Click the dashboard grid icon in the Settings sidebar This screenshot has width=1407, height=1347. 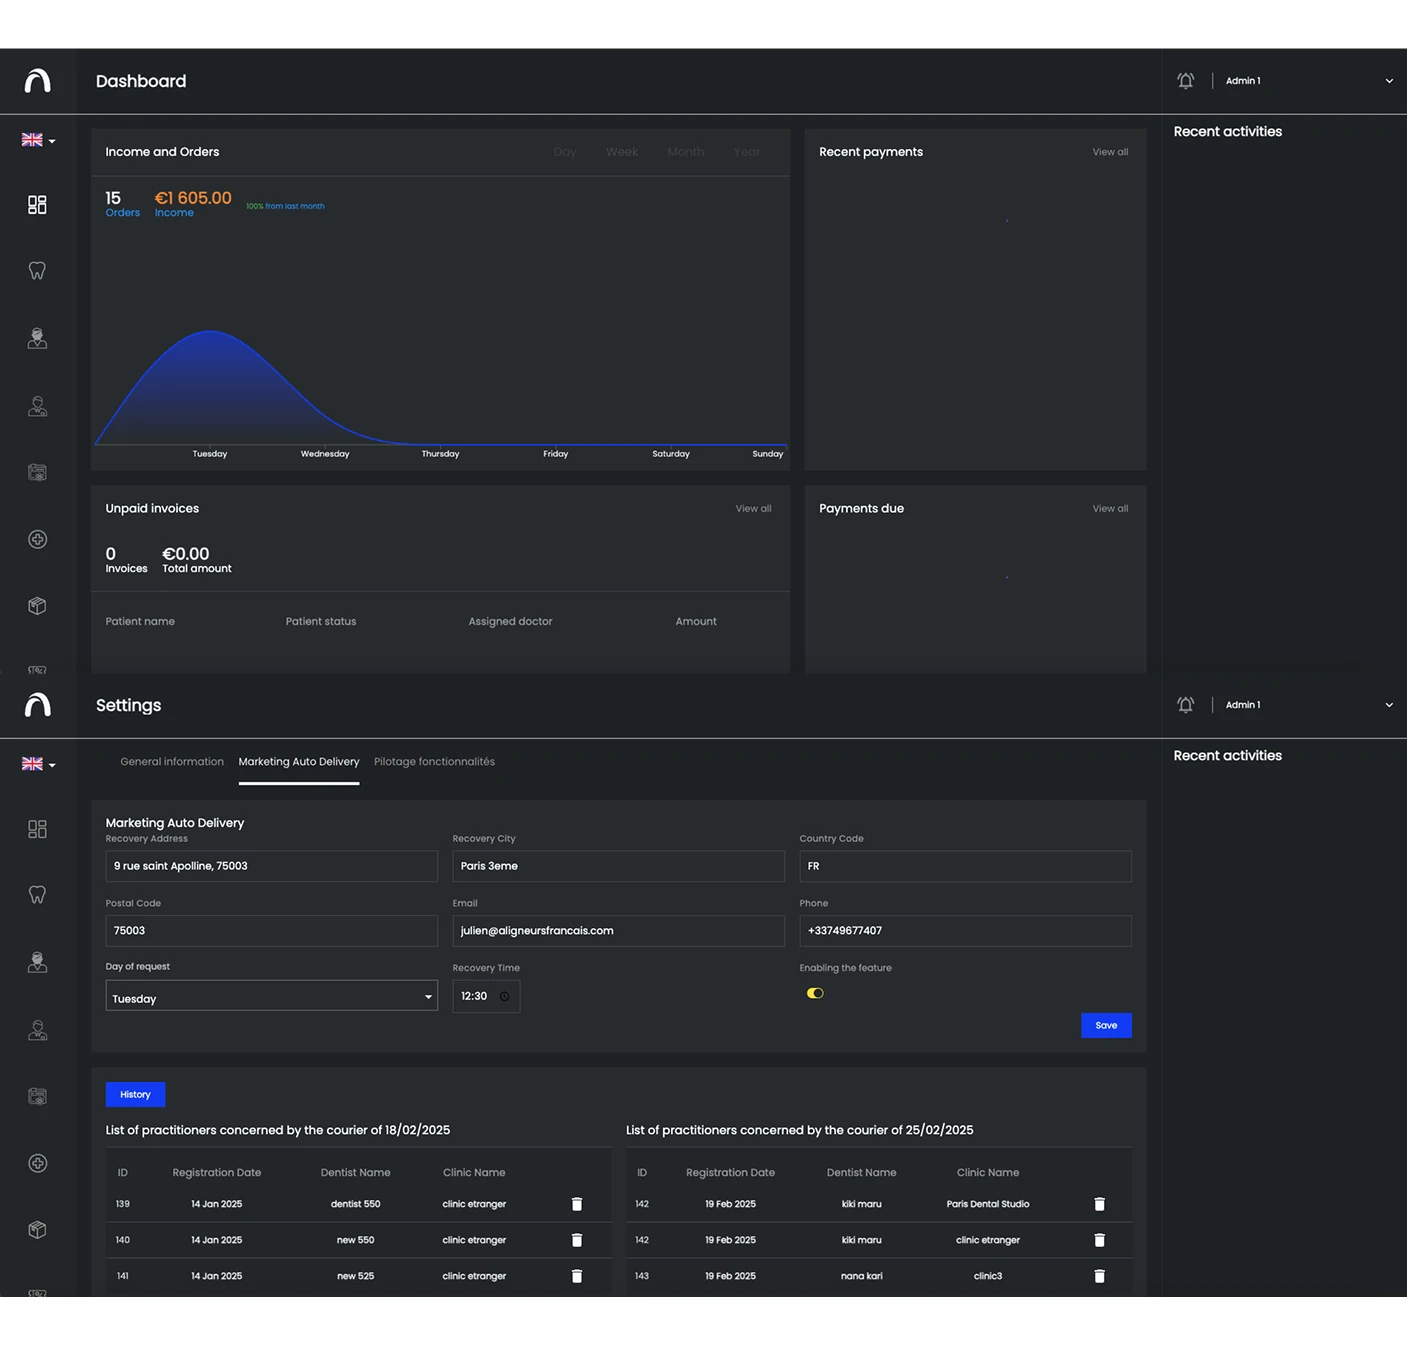click(x=37, y=829)
